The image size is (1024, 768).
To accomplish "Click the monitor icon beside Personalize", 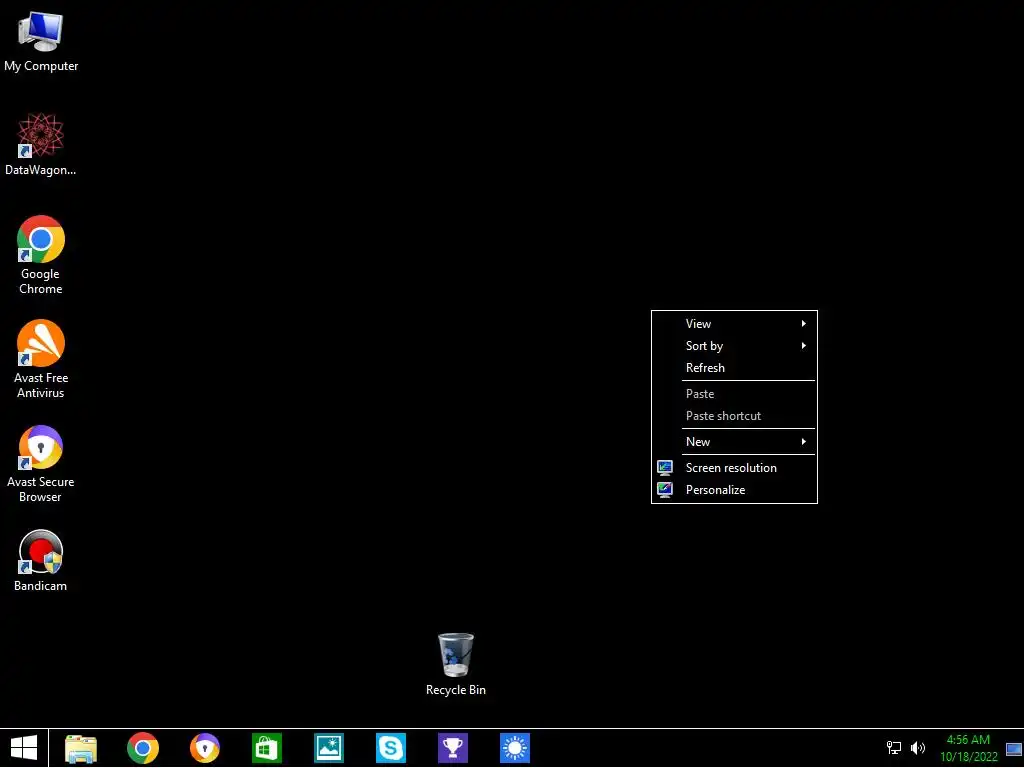I will 665,490.
